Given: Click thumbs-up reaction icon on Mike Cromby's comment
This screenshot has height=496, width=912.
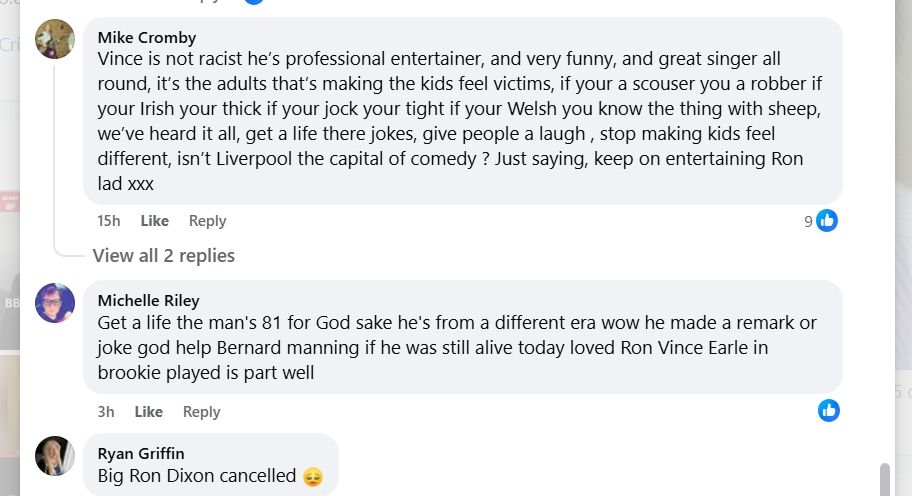Looking at the screenshot, I should click(827, 221).
